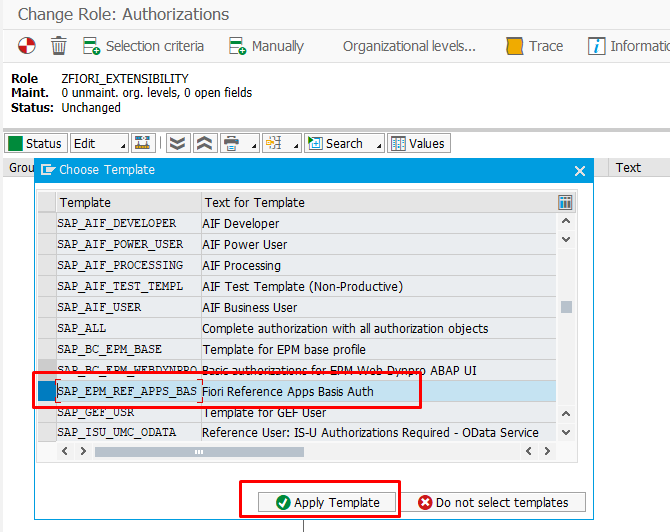670x532 pixels.
Task: Click the green Status button
Action: 36,143
